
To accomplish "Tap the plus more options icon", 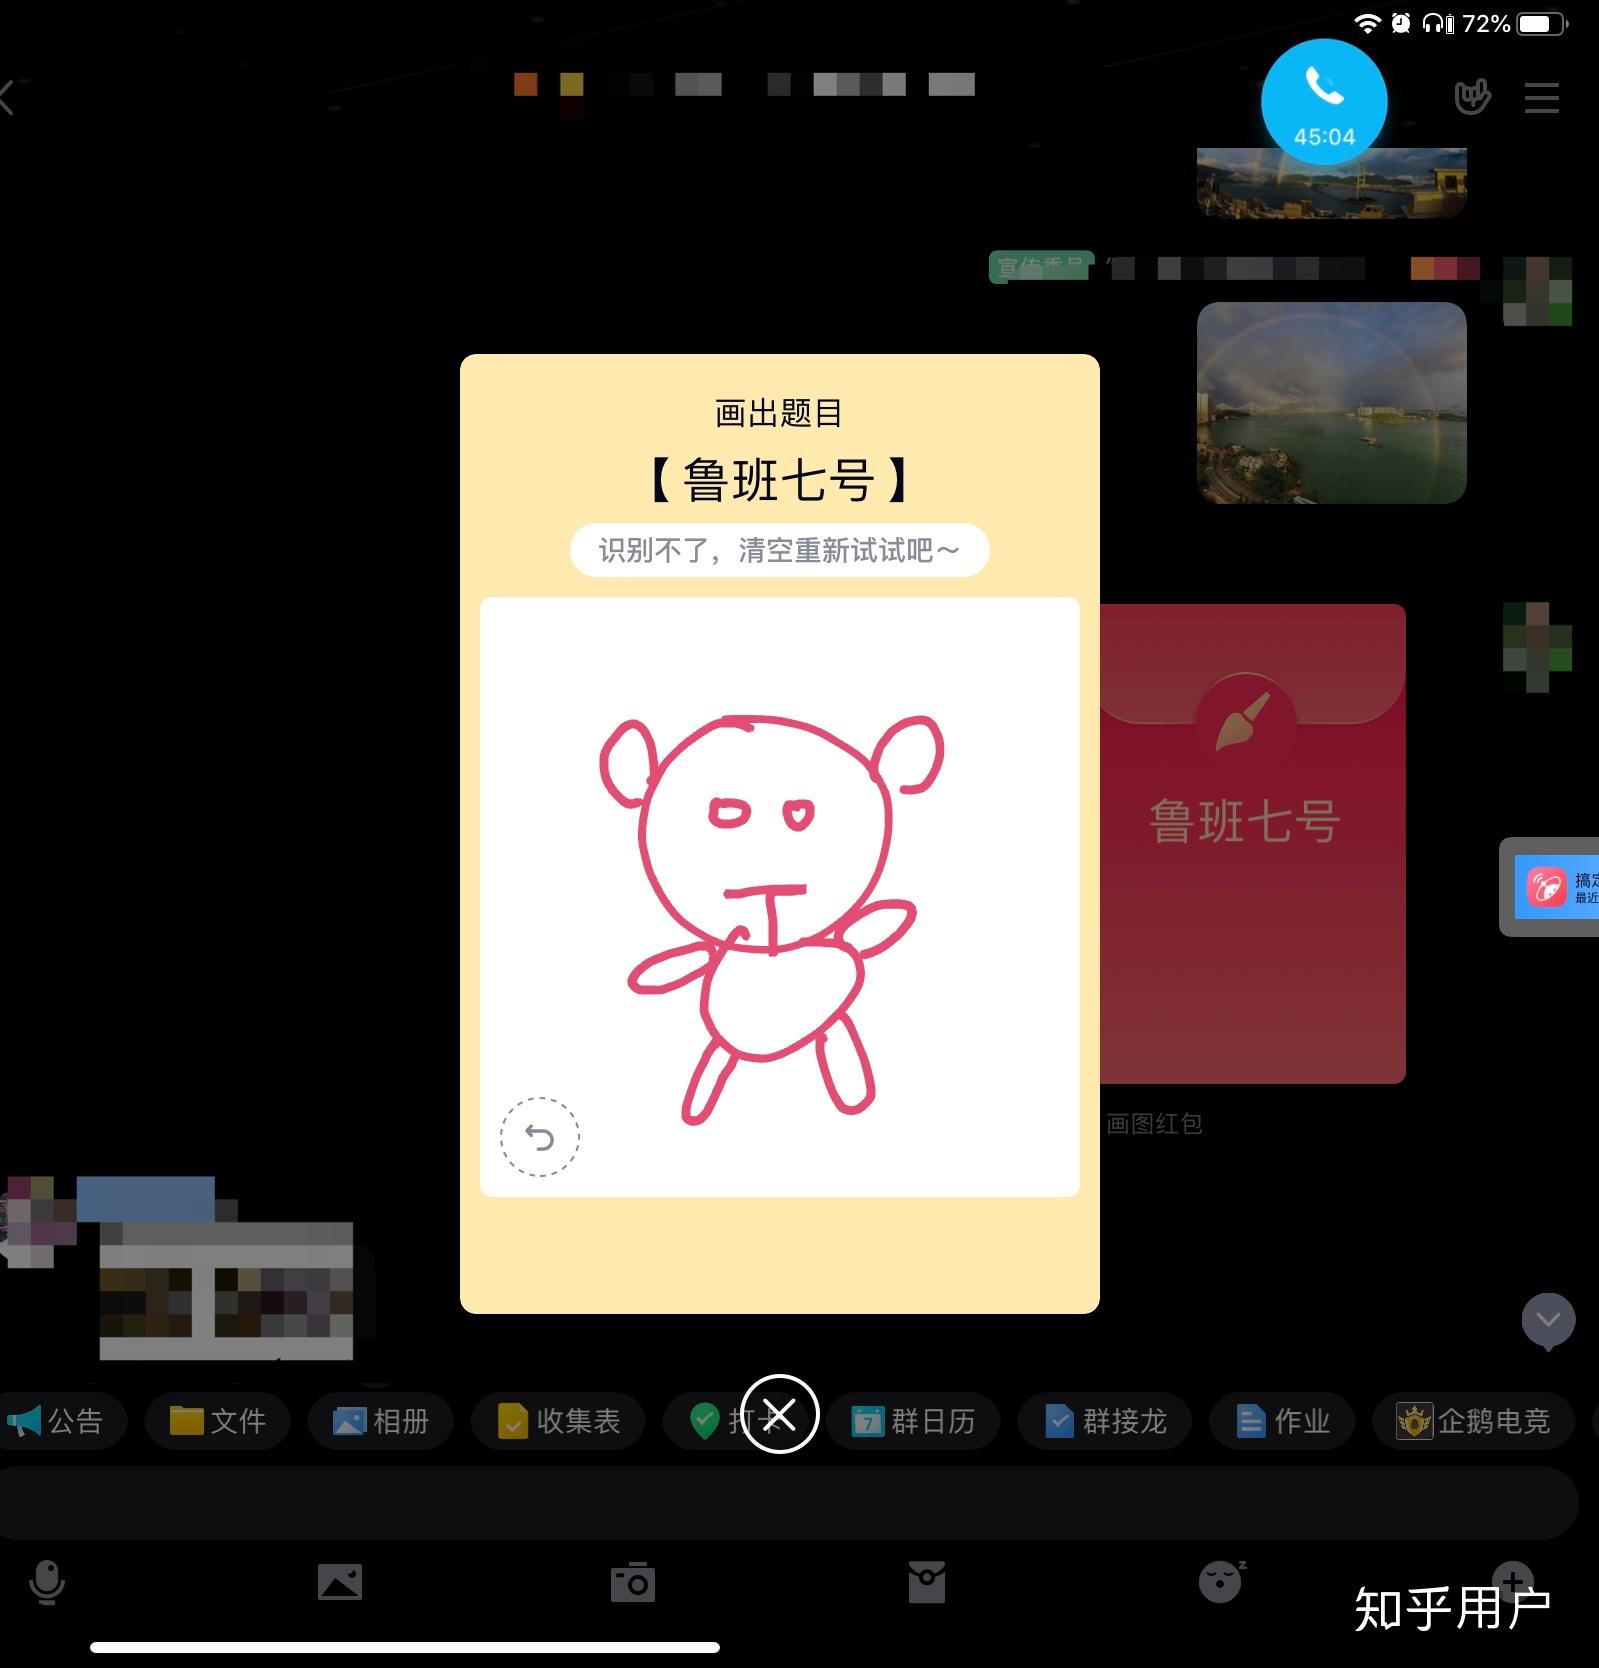I will 1513,1582.
